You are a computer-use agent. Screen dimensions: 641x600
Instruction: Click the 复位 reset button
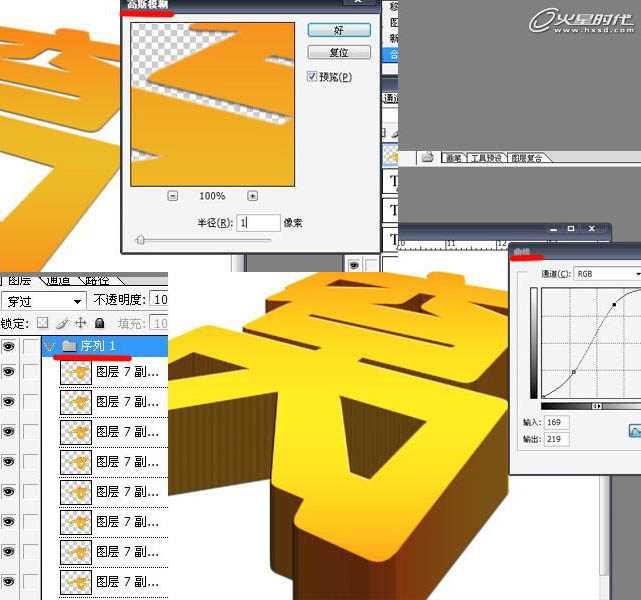(x=338, y=52)
